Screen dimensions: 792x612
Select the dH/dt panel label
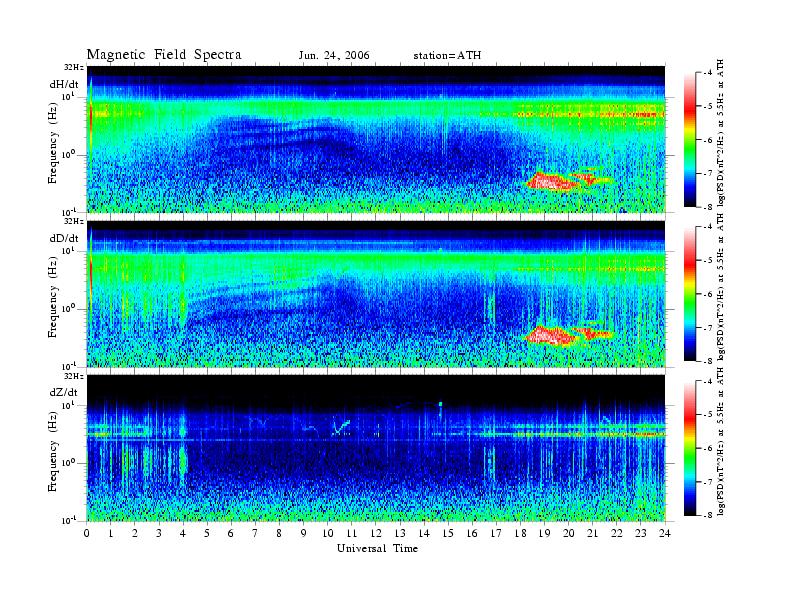pos(64,84)
